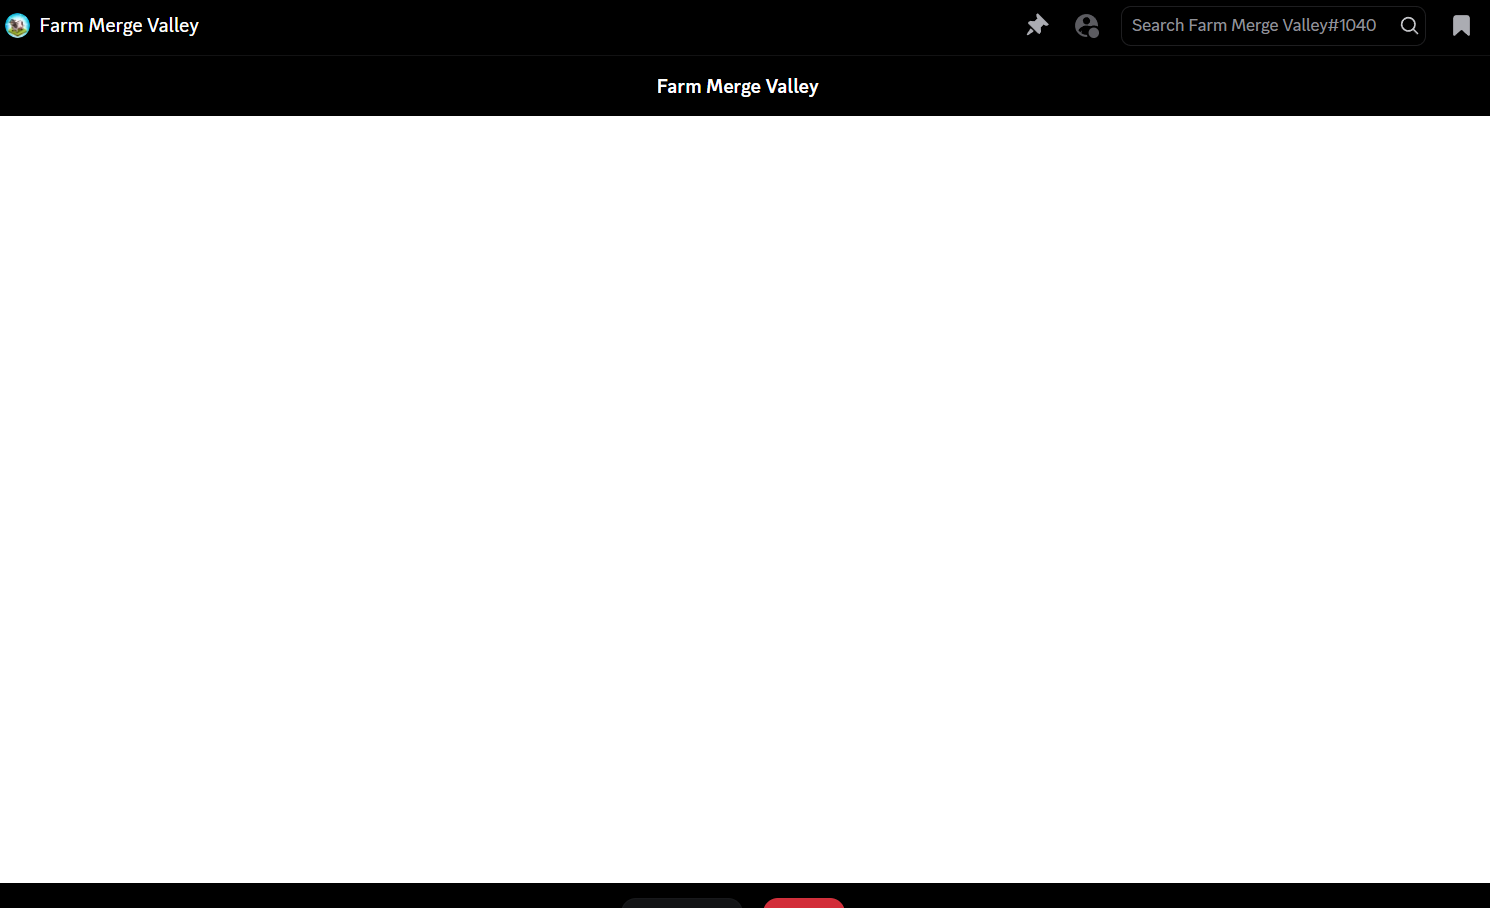Screen dimensions: 1490x908
Task: Open the bookmark icon at top right
Action: pyautogui.click(x=1461, y=26)
